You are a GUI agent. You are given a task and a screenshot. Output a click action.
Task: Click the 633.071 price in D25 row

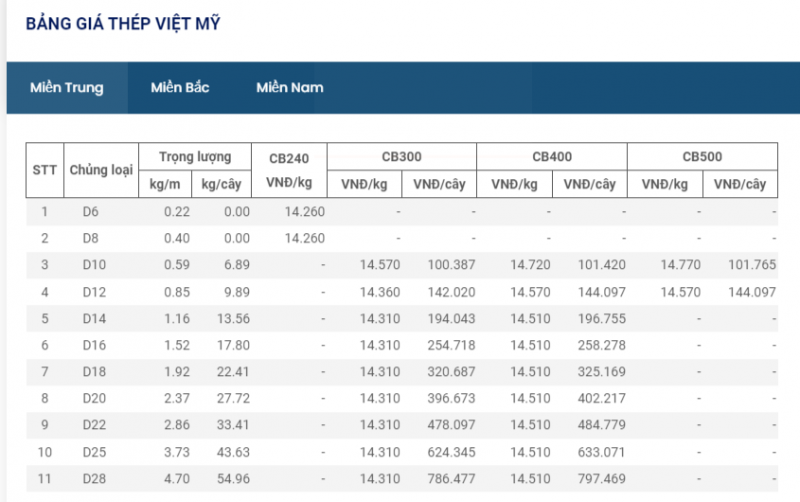click(601, 452)
